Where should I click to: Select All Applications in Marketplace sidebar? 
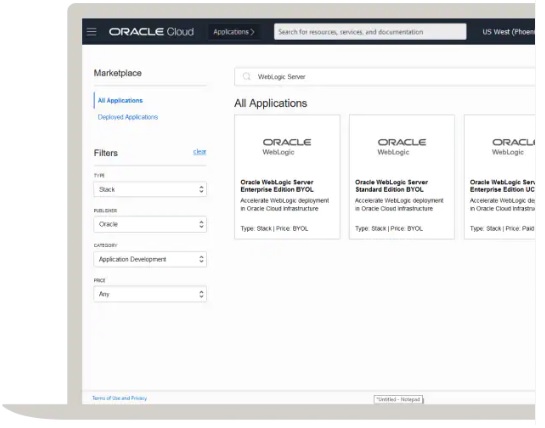pos(120,100)
